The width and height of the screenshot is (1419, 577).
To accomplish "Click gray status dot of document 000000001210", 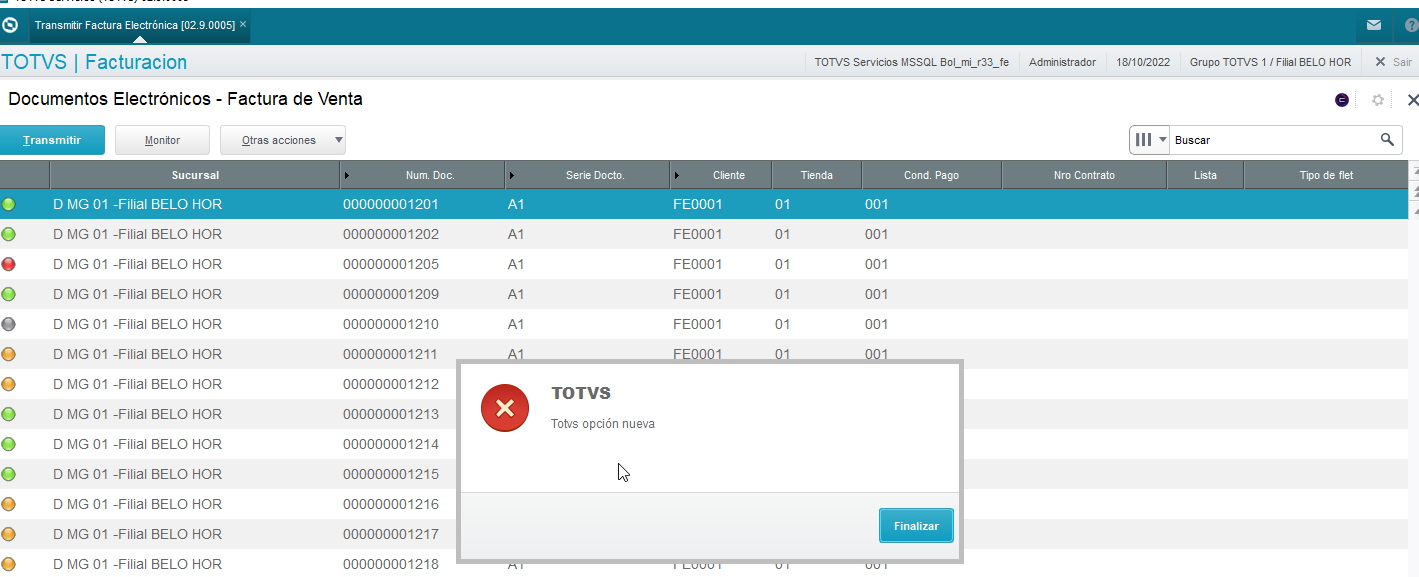I will 9,324.
